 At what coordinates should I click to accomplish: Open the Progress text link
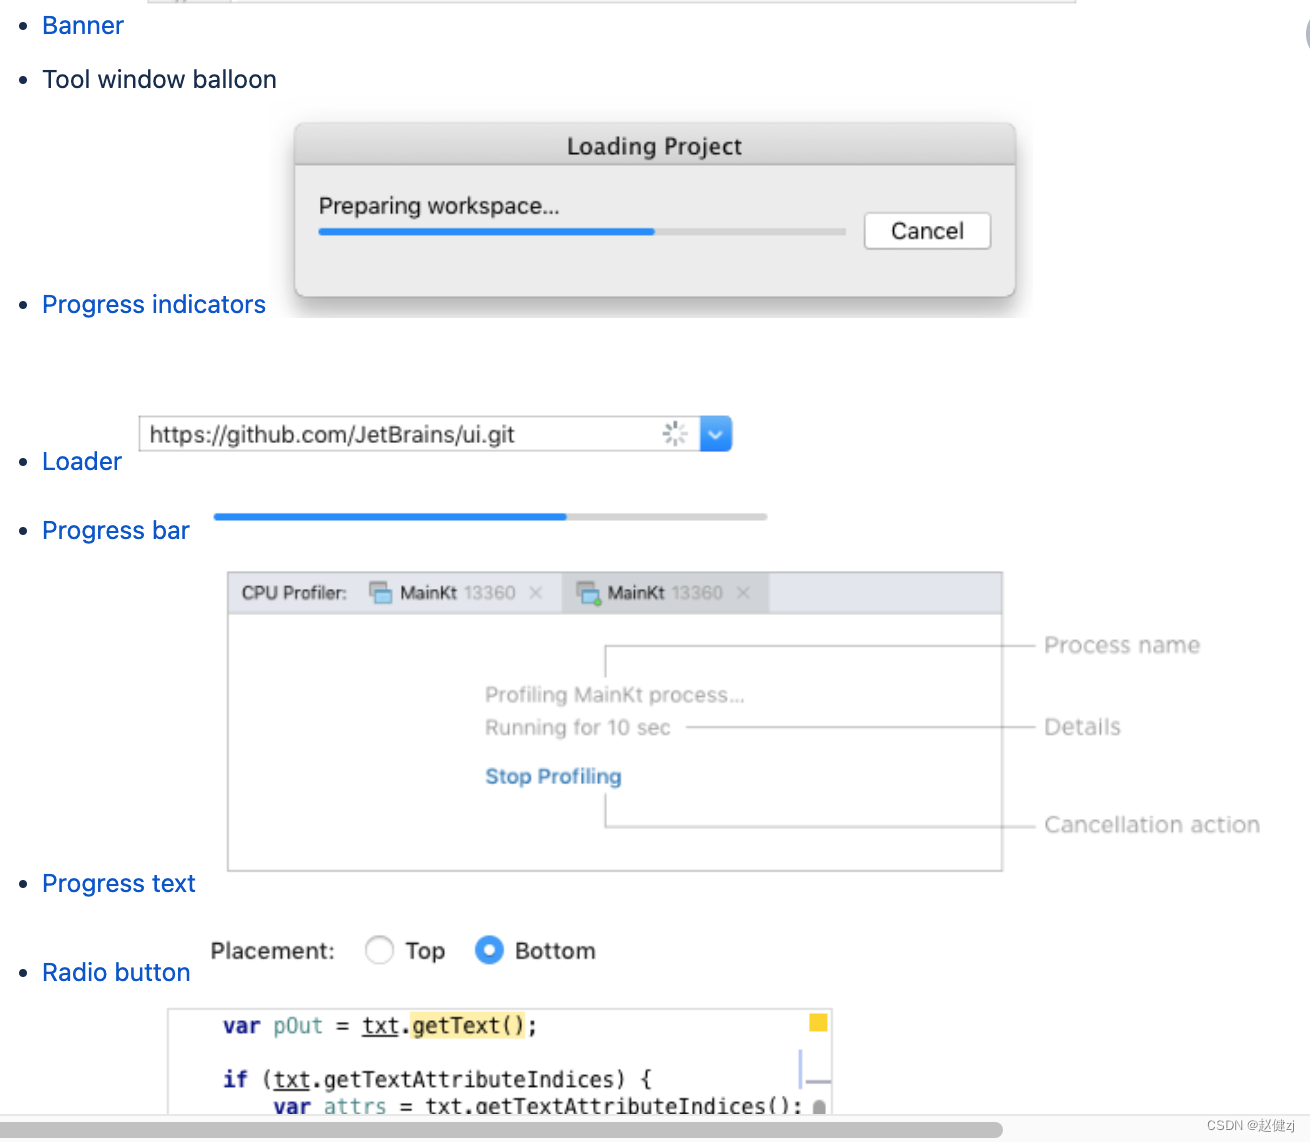[x=119, y=884]
